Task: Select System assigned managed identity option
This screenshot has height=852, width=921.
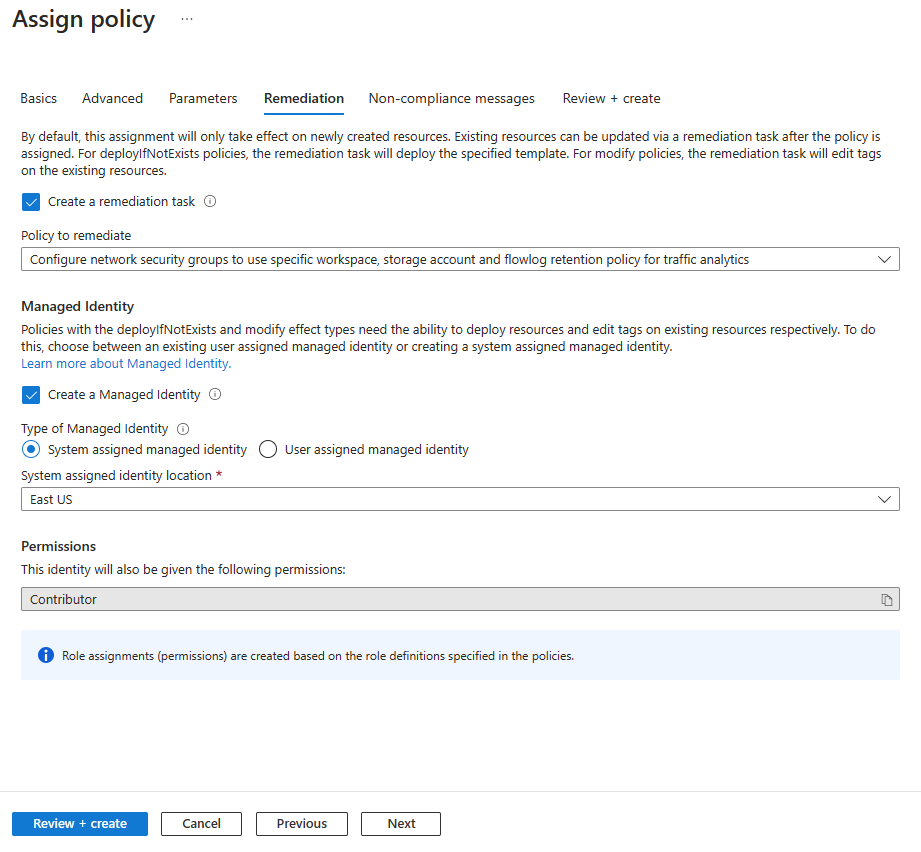Action: point(31,449)
